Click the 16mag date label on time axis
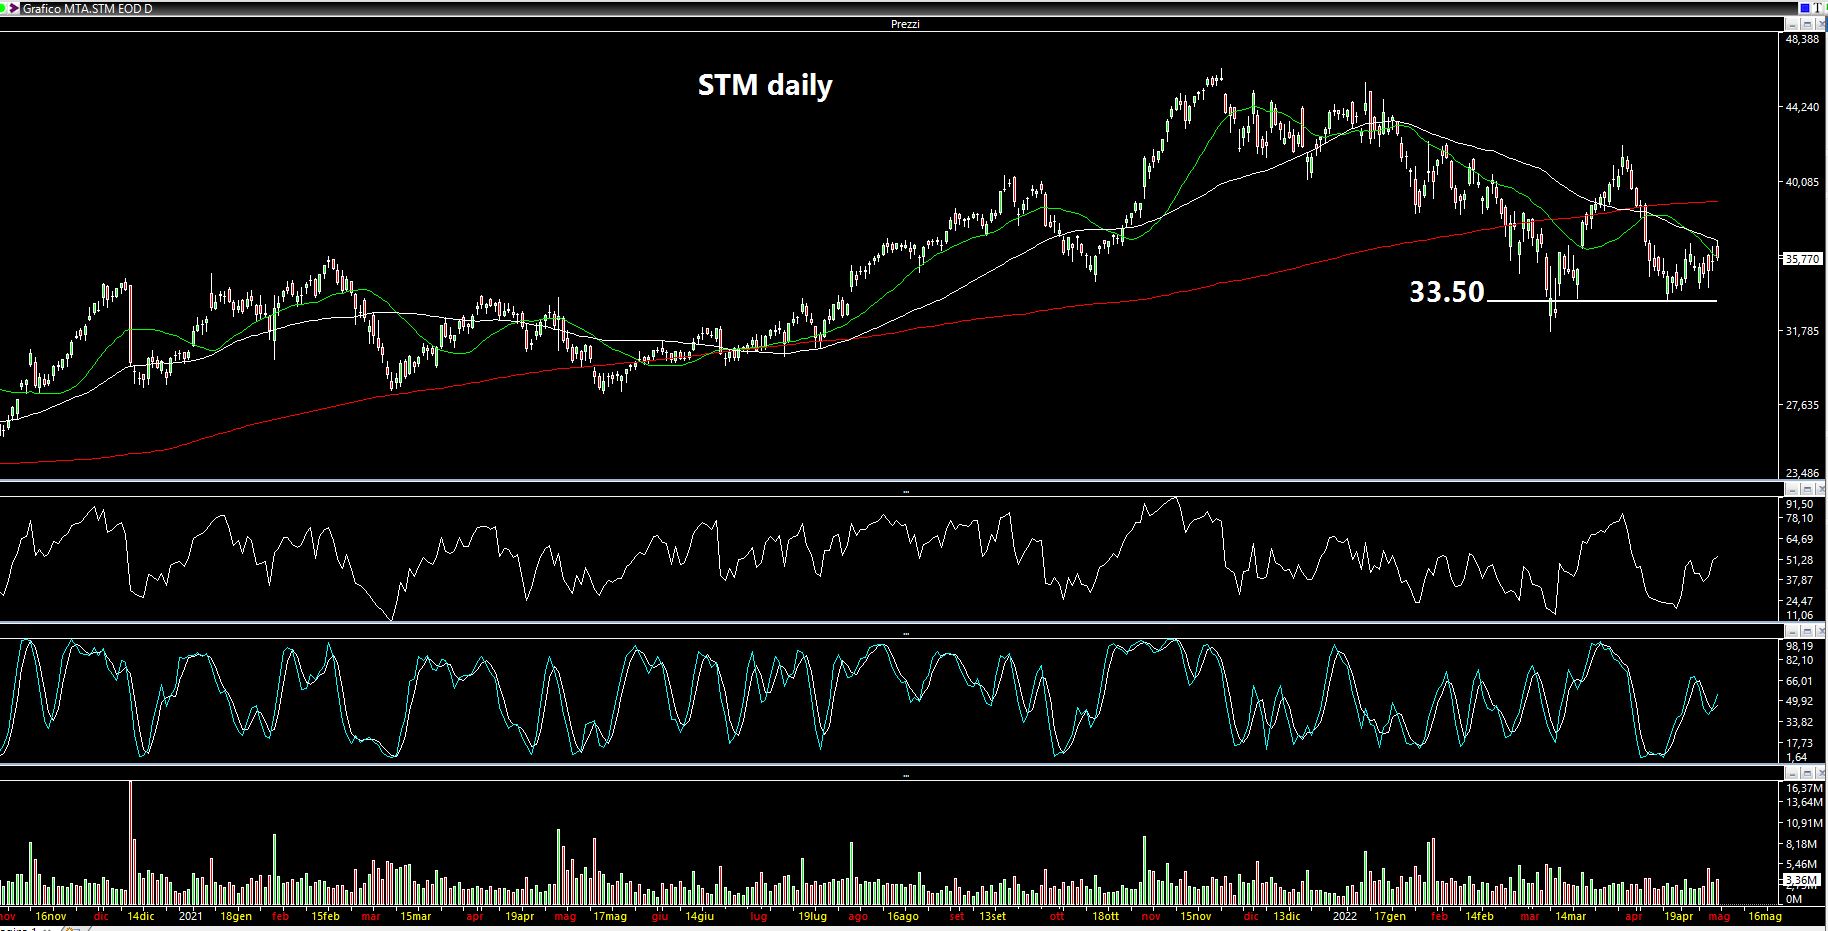Viewport: 1828px width, 931px height. tap(1764, 916)
